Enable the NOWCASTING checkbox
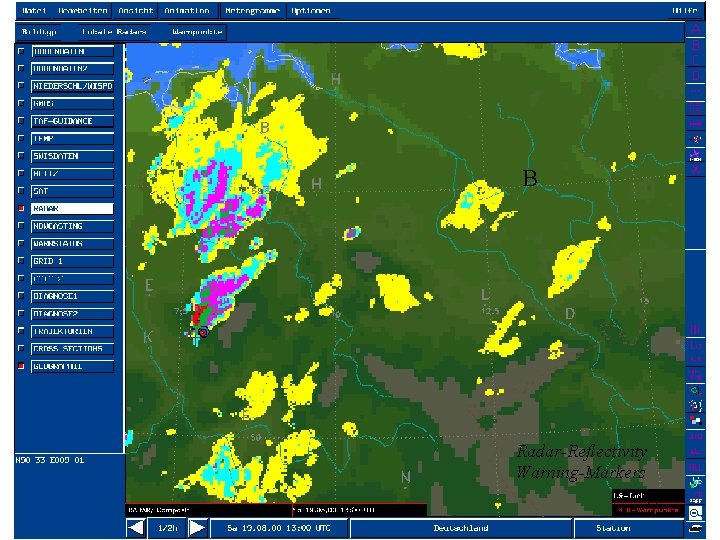Viewport: 720px width, 540px height. pos(21,225)
